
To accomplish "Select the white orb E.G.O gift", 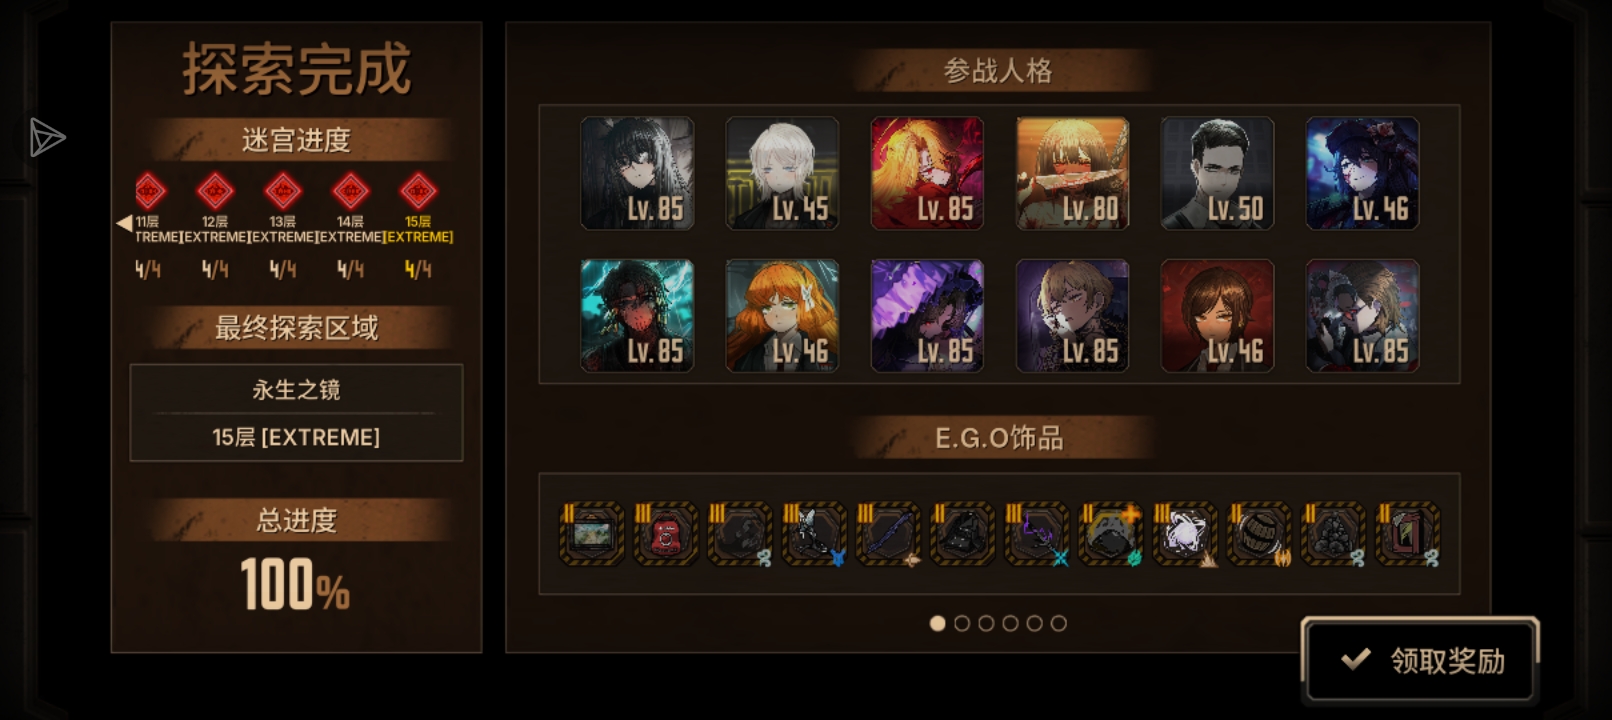I will [x=1184, y=534].
